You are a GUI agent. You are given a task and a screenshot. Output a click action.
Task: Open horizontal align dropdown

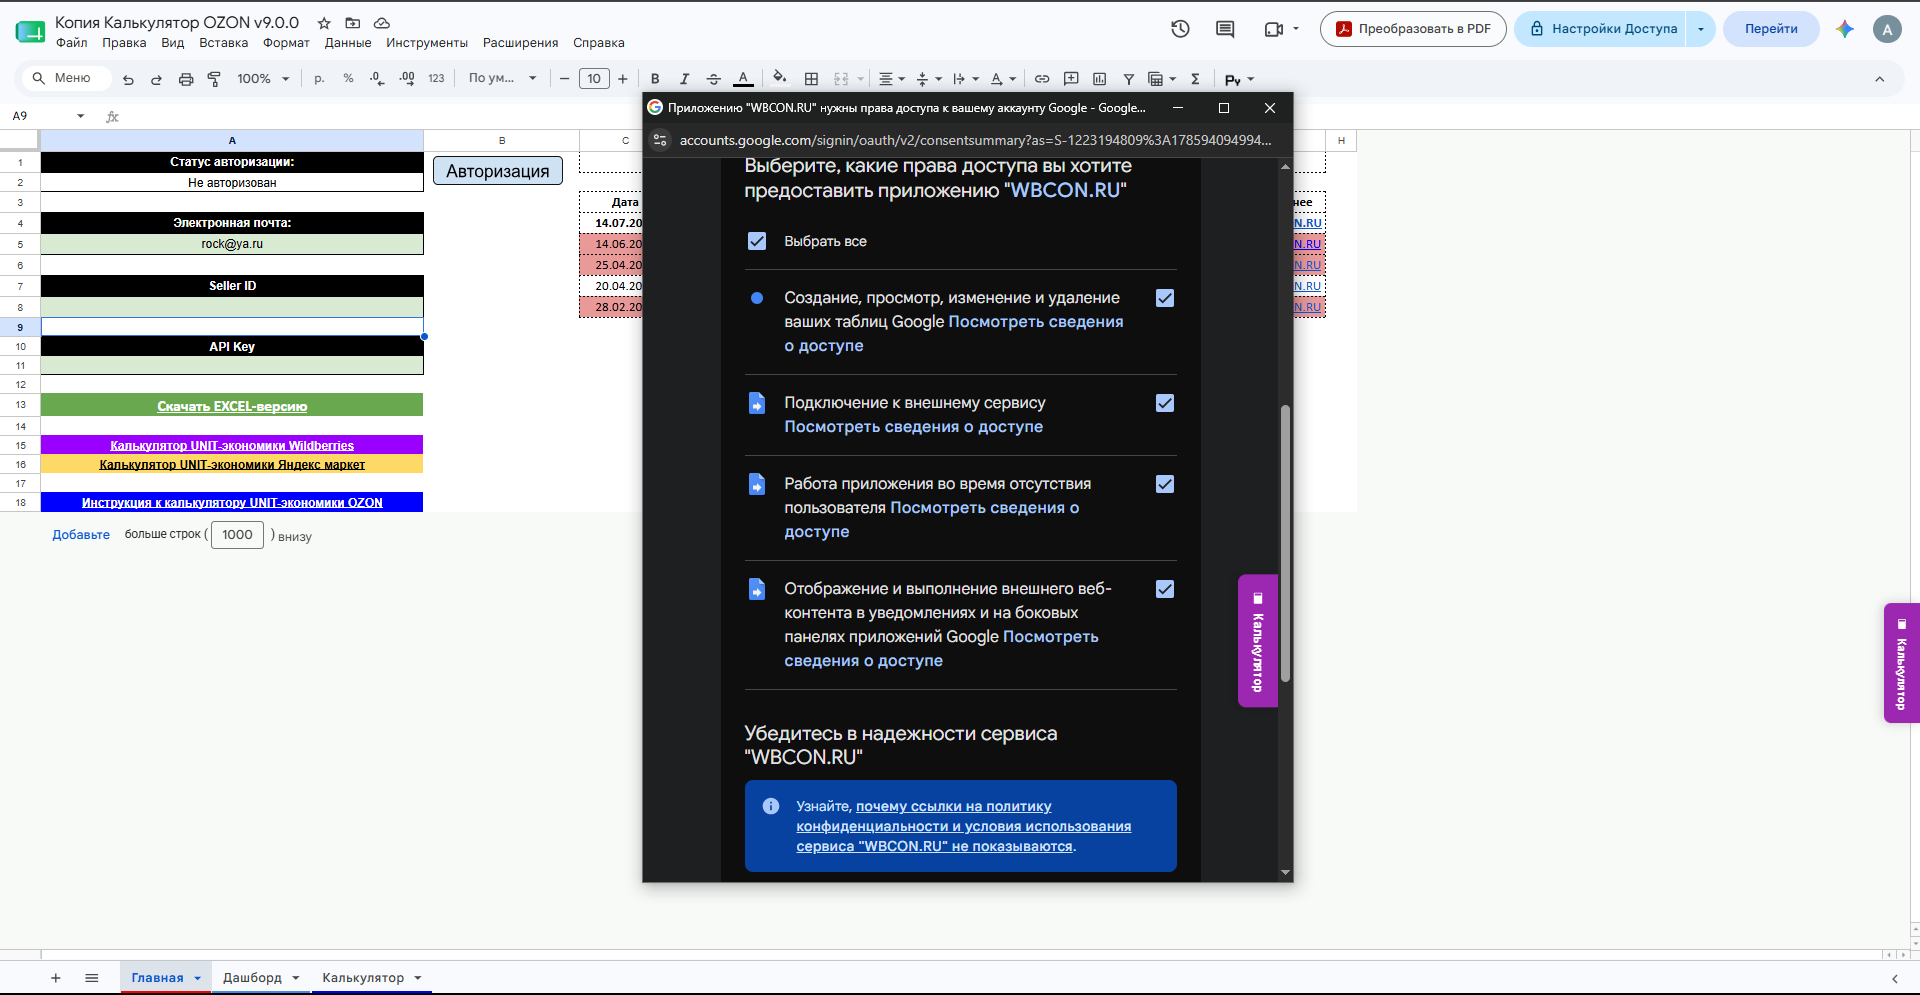891,79
